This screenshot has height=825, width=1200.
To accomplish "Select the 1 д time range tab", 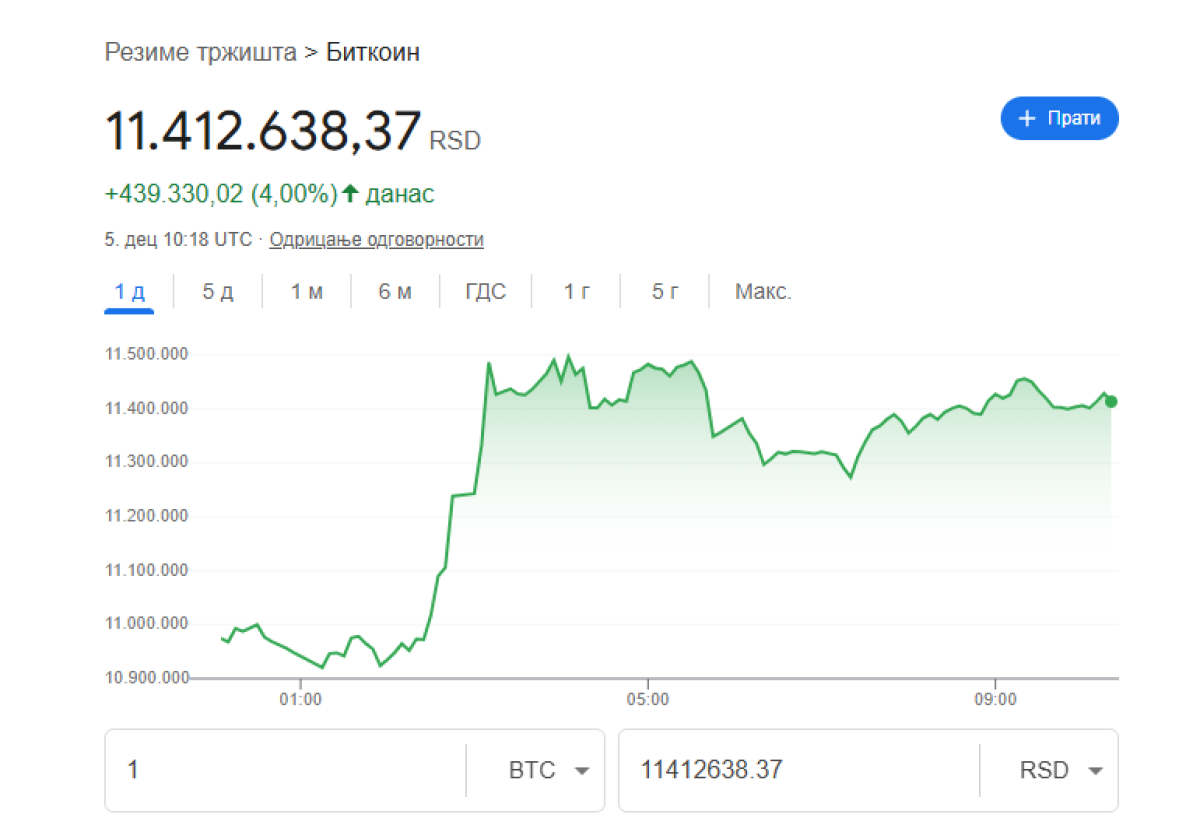I will [x=130, y=292].
